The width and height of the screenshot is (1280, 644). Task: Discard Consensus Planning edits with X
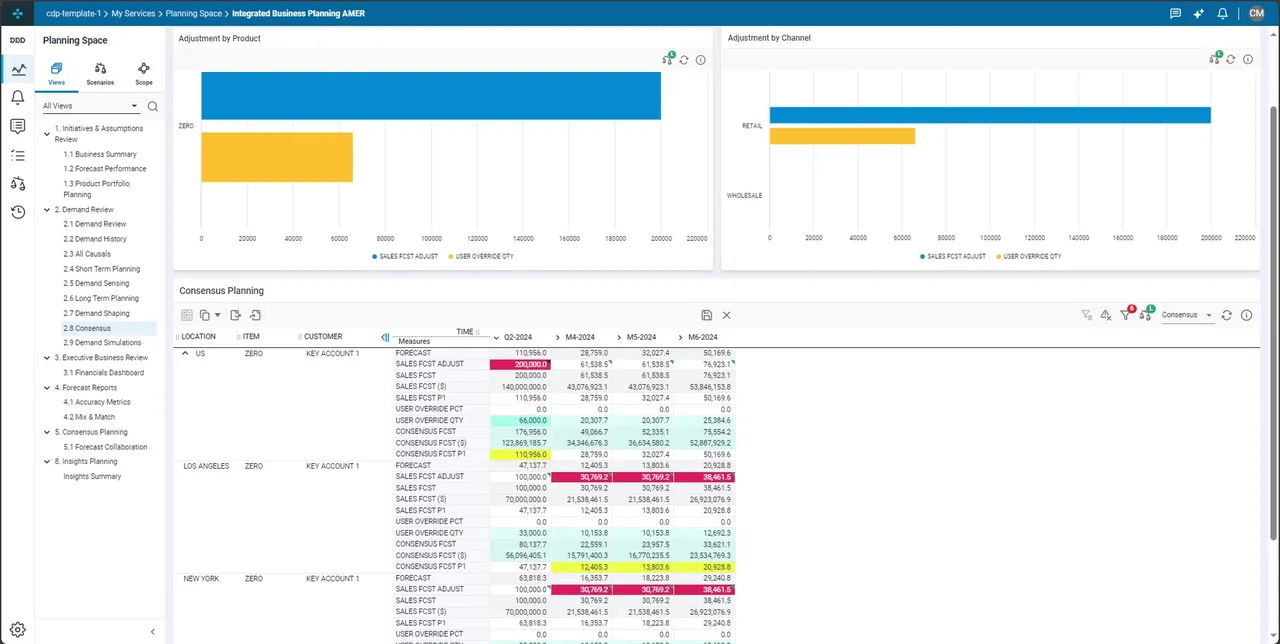[726, 315]
